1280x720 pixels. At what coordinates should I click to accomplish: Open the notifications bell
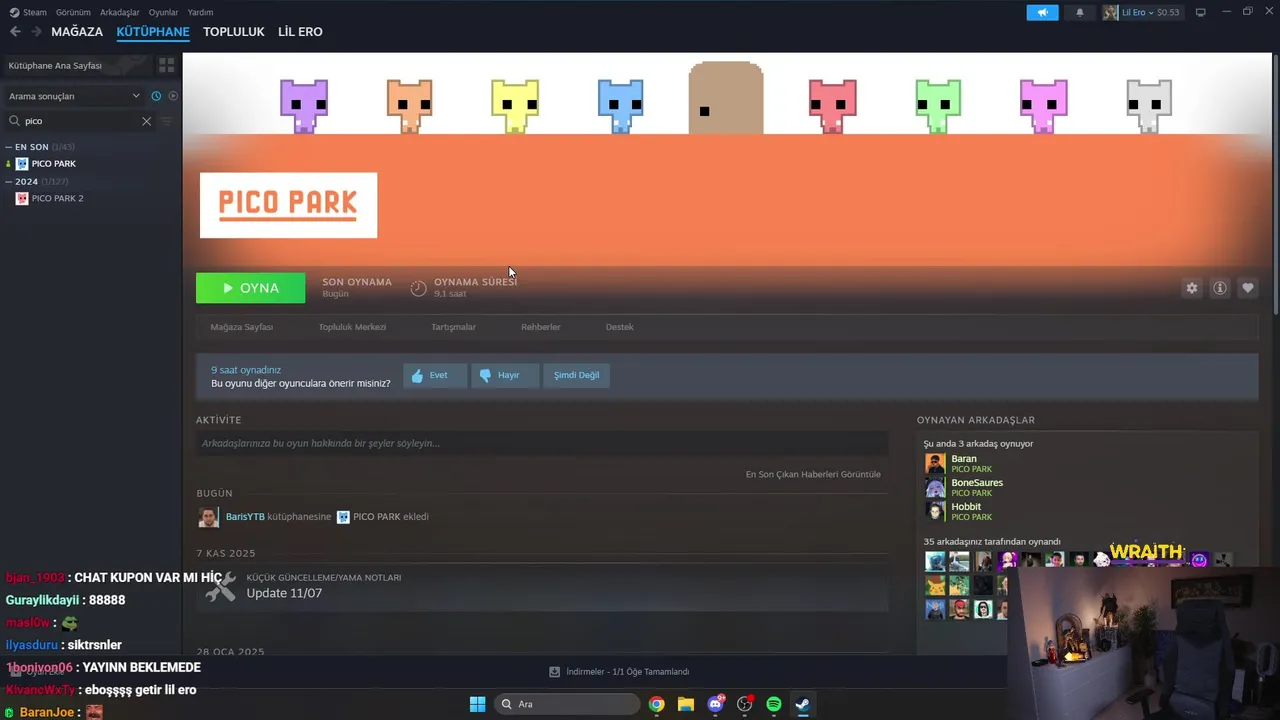pyautogui.click(x=1080, y=12)
